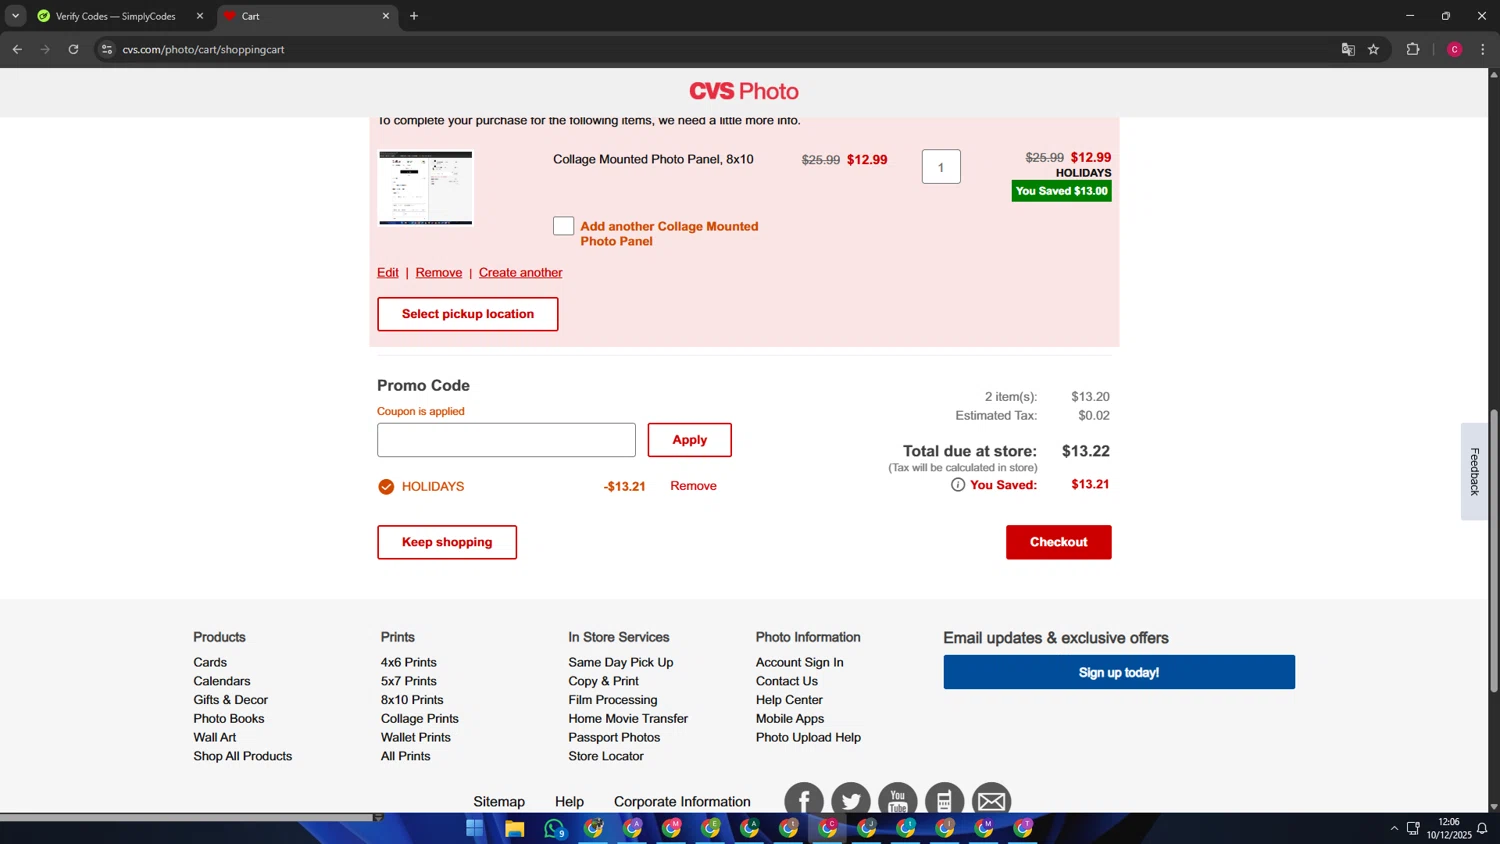
Task: Reload the page with the refresh icon
Action: (73, 49)
